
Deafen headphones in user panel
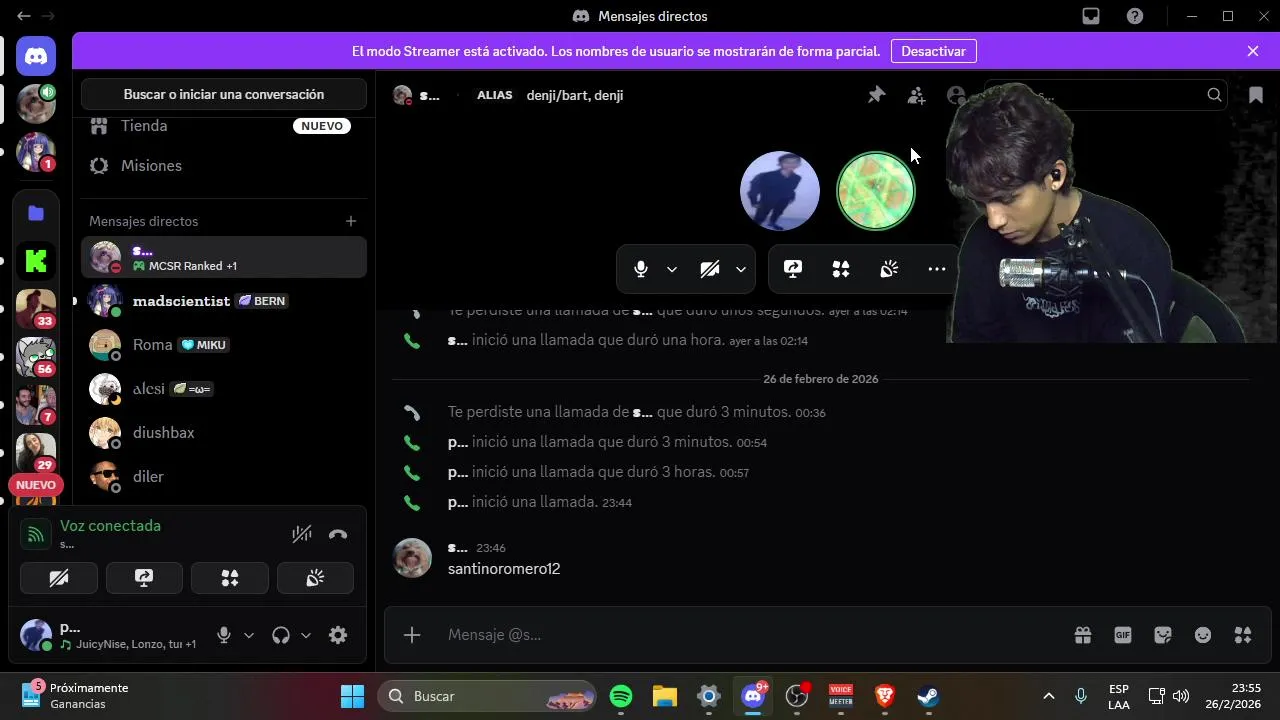tap(281, 635)
